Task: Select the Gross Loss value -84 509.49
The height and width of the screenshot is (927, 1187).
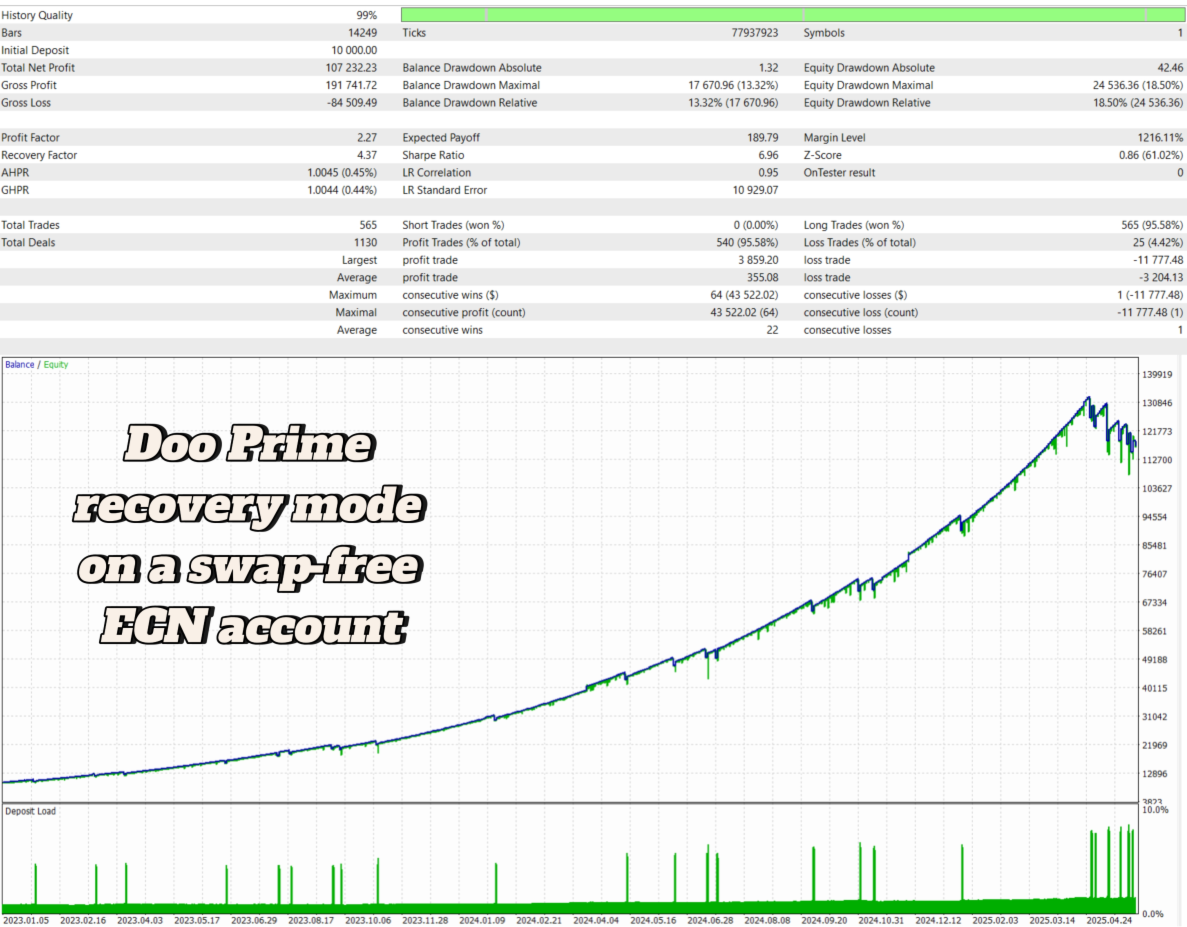Action: (352, 102)
